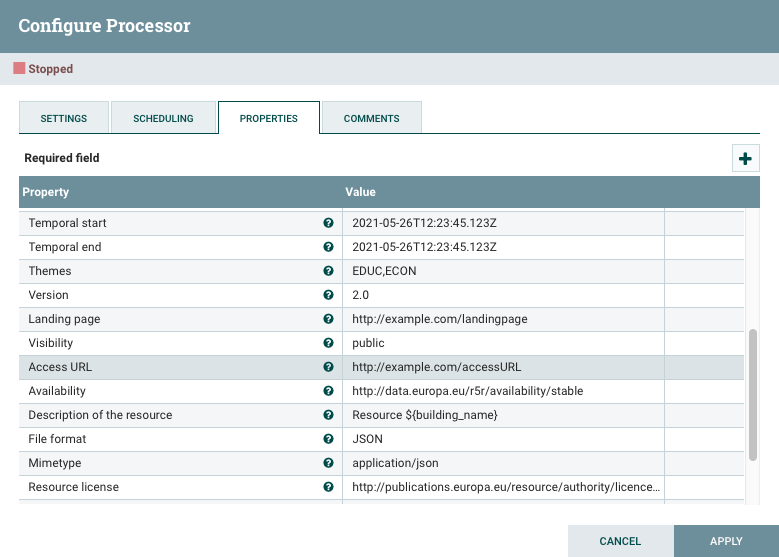Edit the landingpage URL value
This screenshot has height=557, width=779.
click(503, 319)
